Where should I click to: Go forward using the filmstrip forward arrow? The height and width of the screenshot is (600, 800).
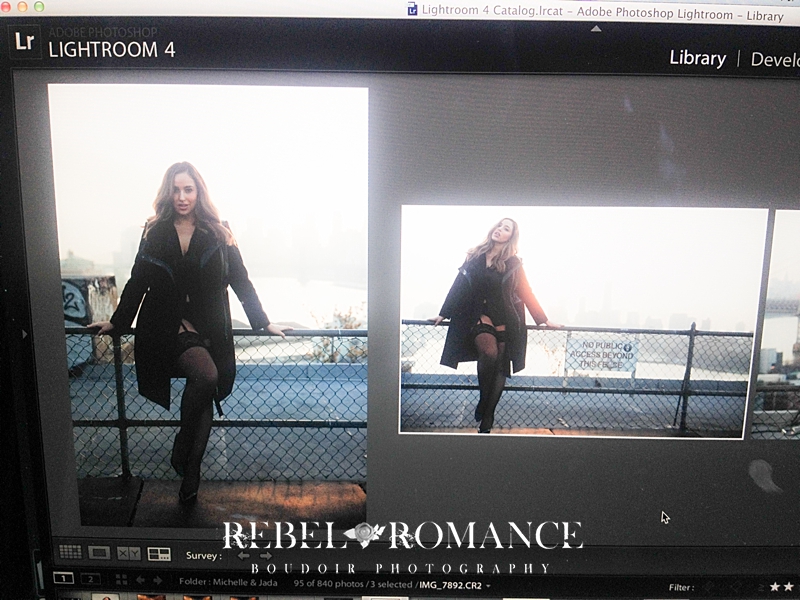tap(157, 580)
